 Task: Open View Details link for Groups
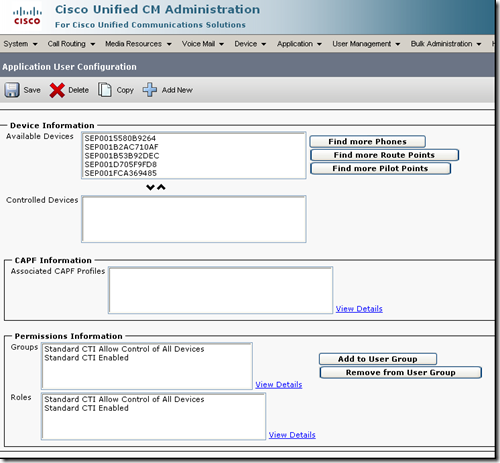point(279,385)
